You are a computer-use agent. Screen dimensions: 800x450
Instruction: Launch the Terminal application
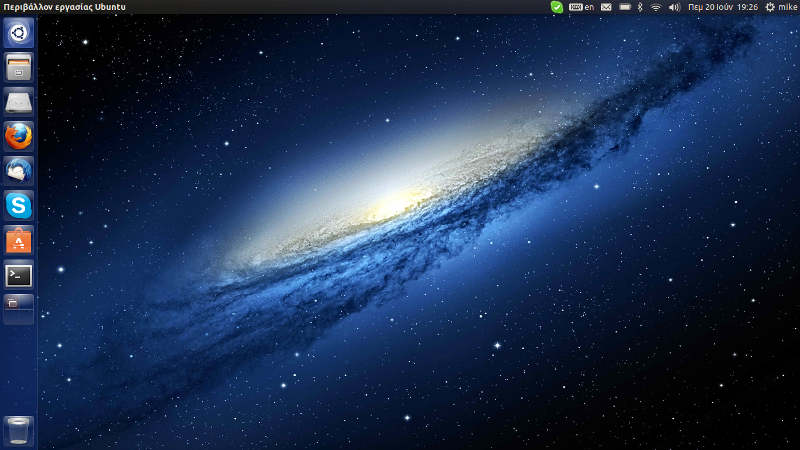(19, 275)
